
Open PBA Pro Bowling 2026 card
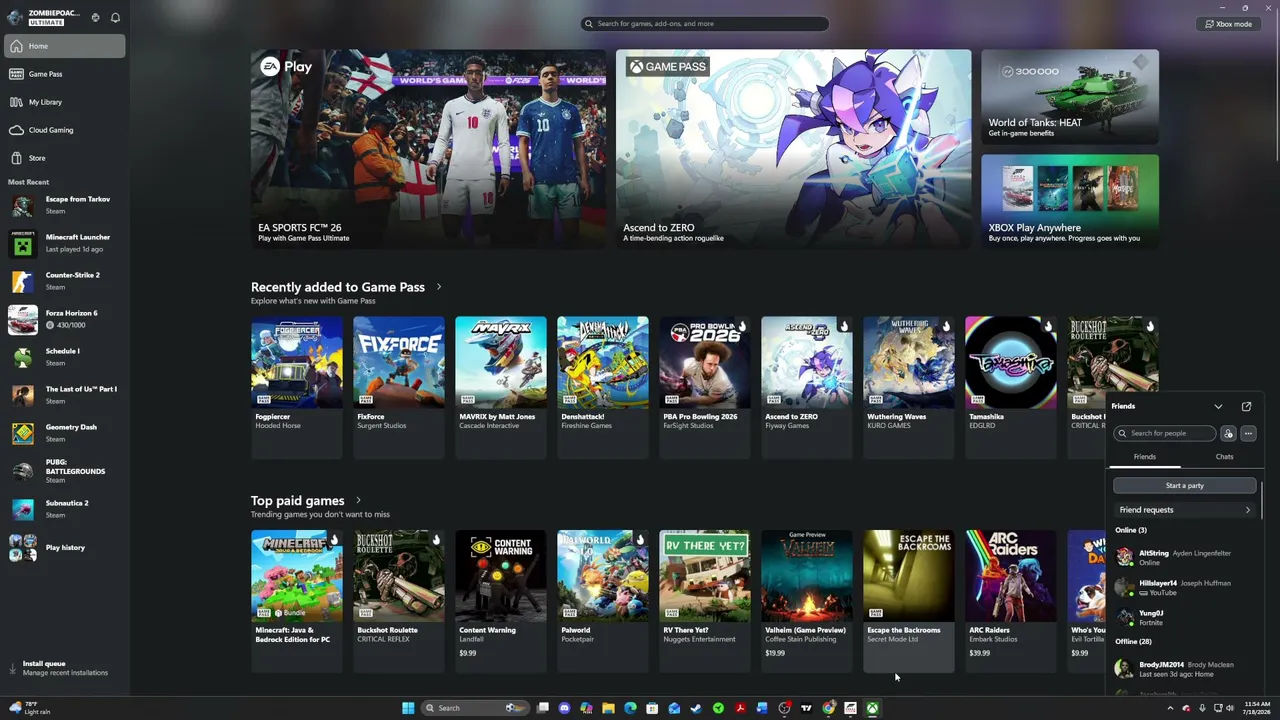coord(705,387)
